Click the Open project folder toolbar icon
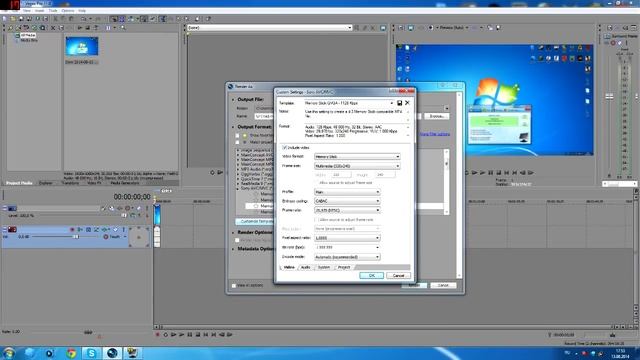 pos(13,19)
